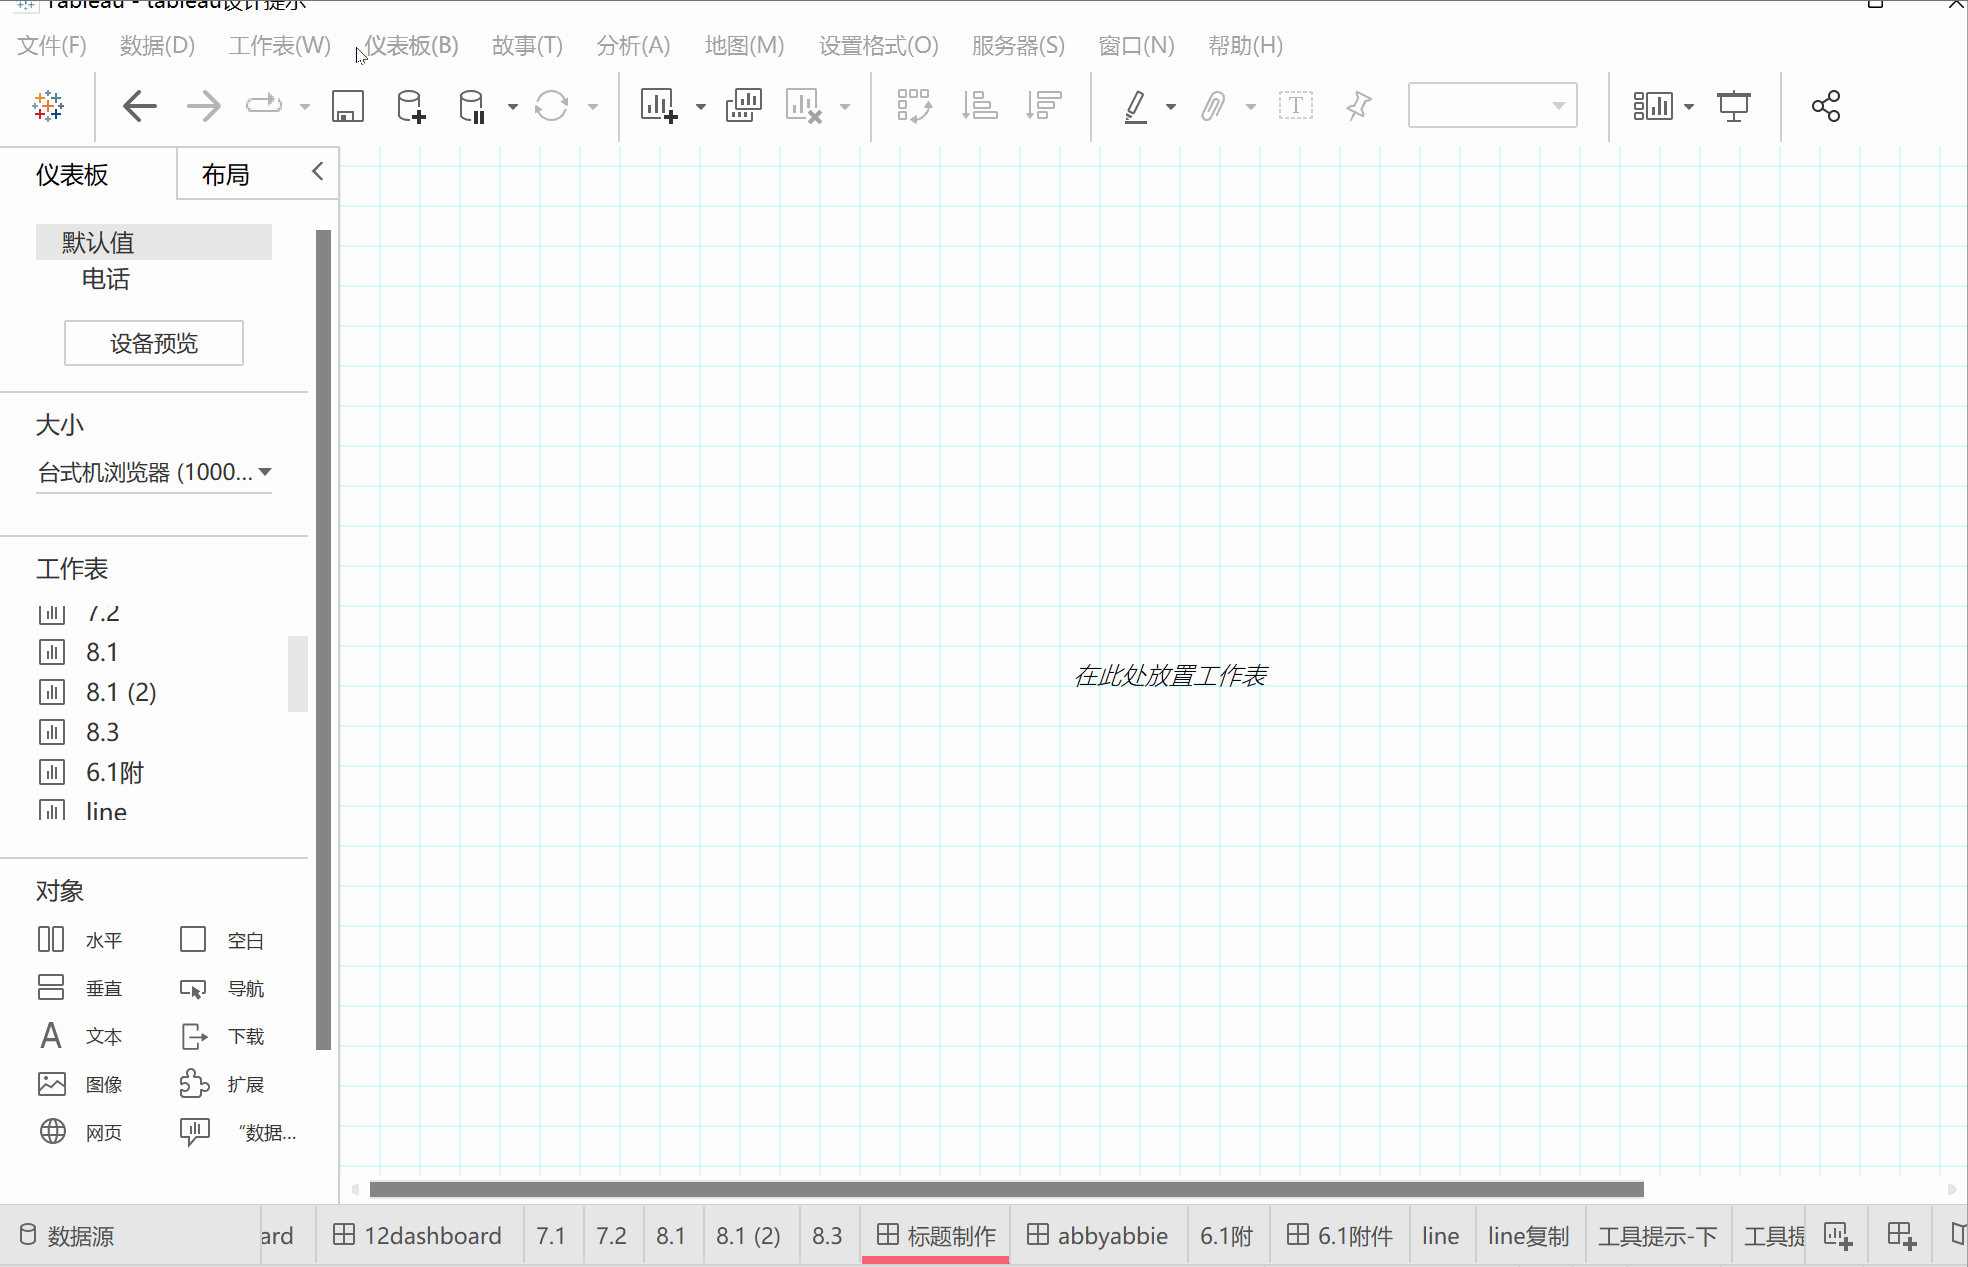
Task: Click the horizontal canvas scrollbar
Action: [x=1006, y=1189]
